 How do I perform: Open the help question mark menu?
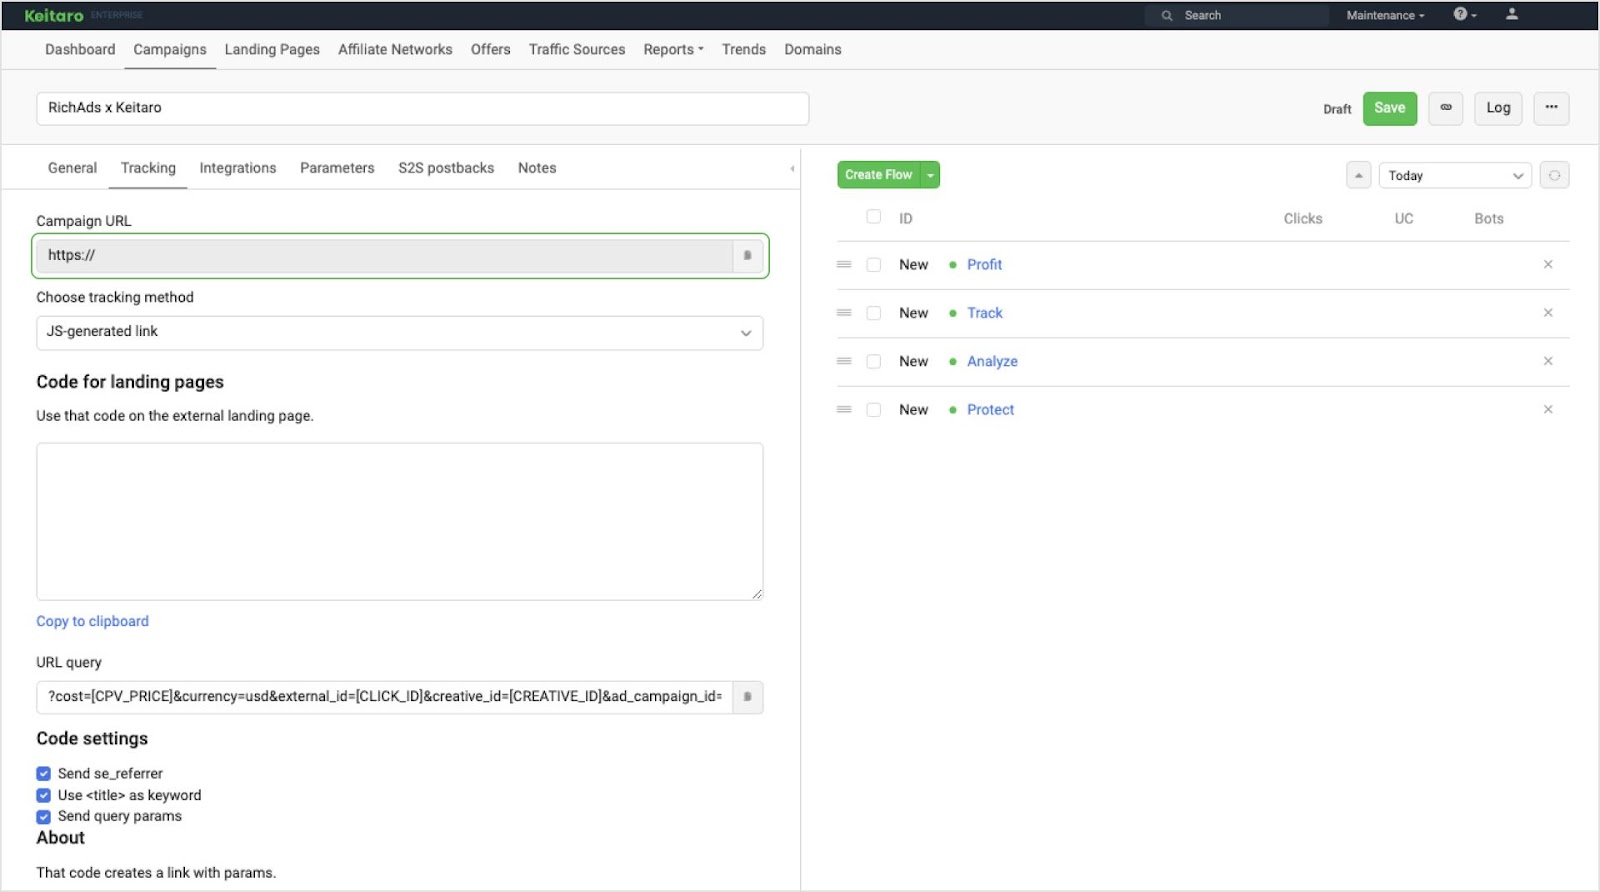pyautogui.click(x=1464, y=15)
